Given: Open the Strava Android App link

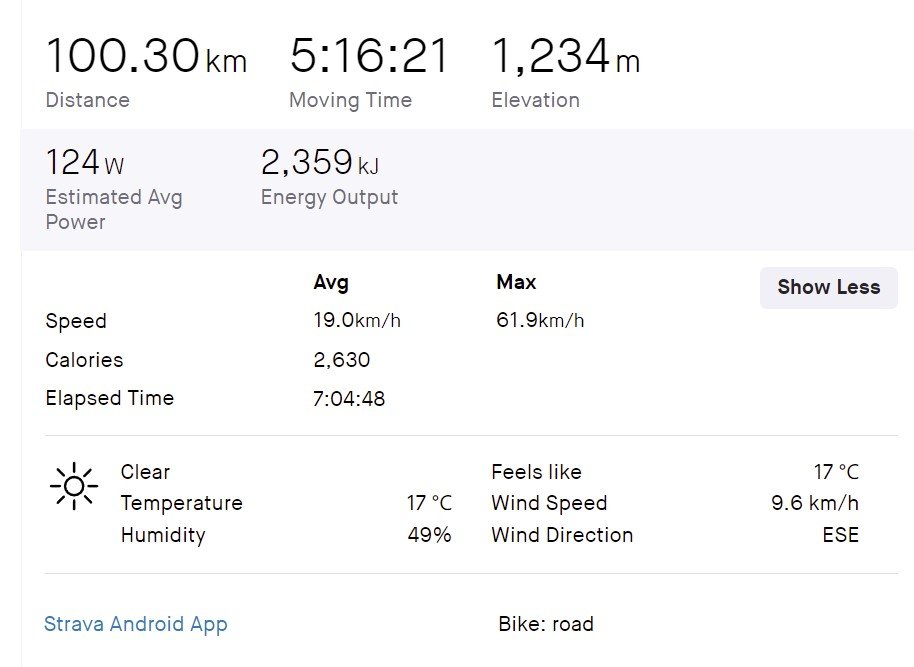Looking at the screenshot, I should point(136,624).
